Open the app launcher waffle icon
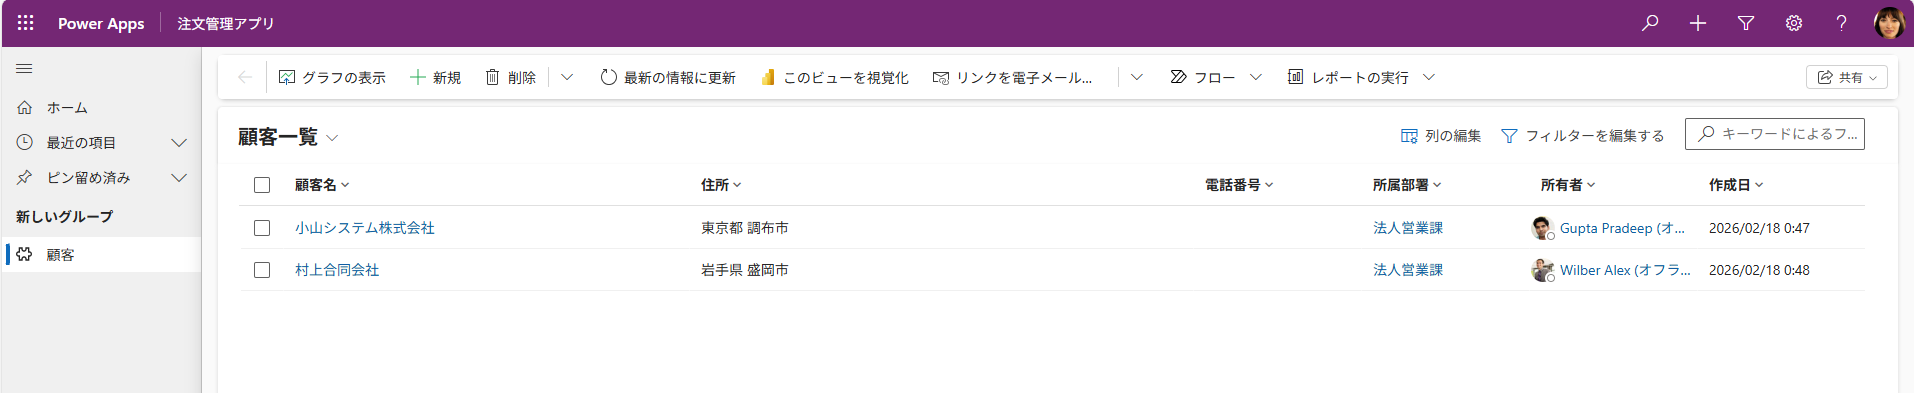Image resolution: width=1914 pixels, height=393 pixels. pos(26,23)
